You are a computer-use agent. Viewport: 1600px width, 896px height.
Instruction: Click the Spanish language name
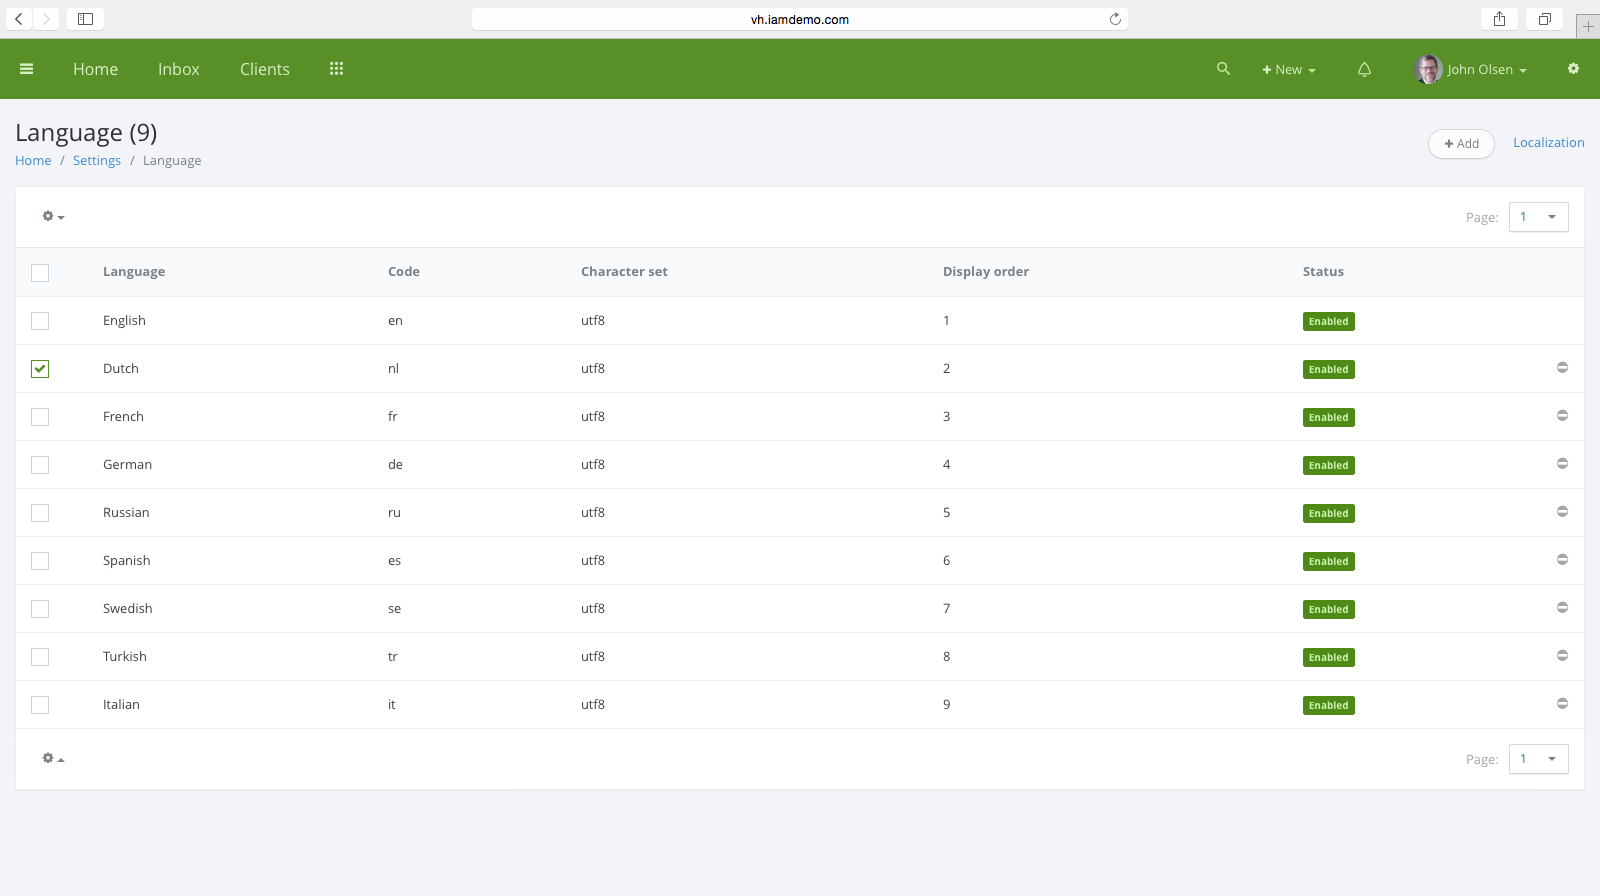coord(127,560)
